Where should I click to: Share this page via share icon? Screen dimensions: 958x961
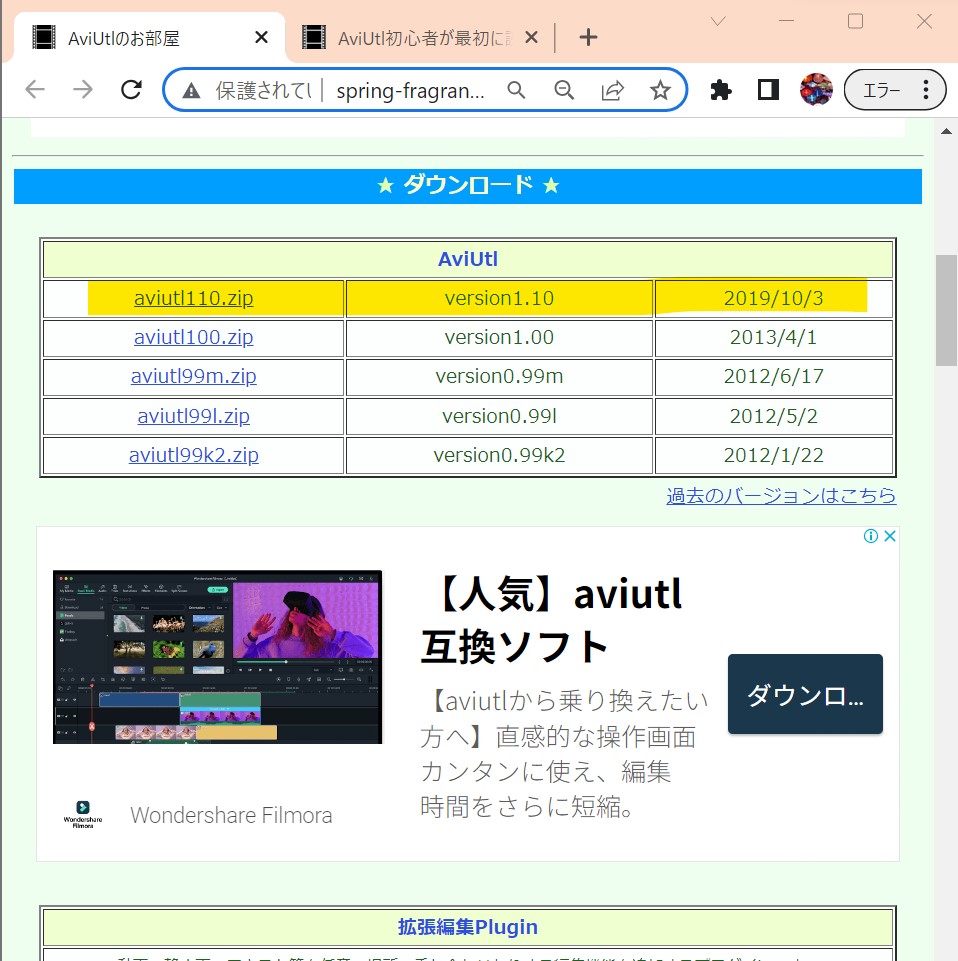(x=612, y=91)
